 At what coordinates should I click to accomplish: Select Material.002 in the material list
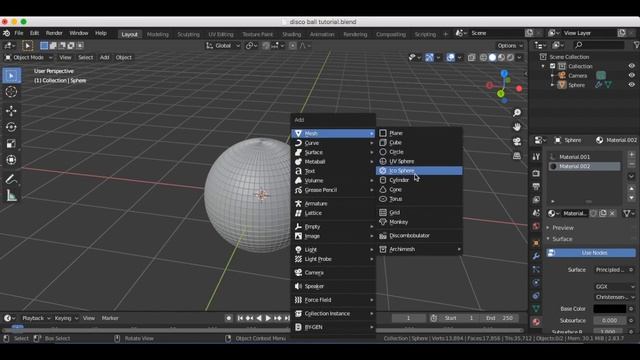(584, 166)
